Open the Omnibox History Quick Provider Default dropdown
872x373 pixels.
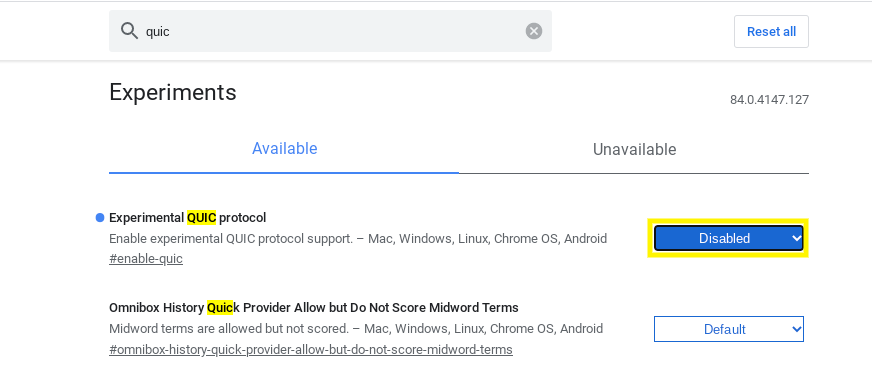[729, 329]
